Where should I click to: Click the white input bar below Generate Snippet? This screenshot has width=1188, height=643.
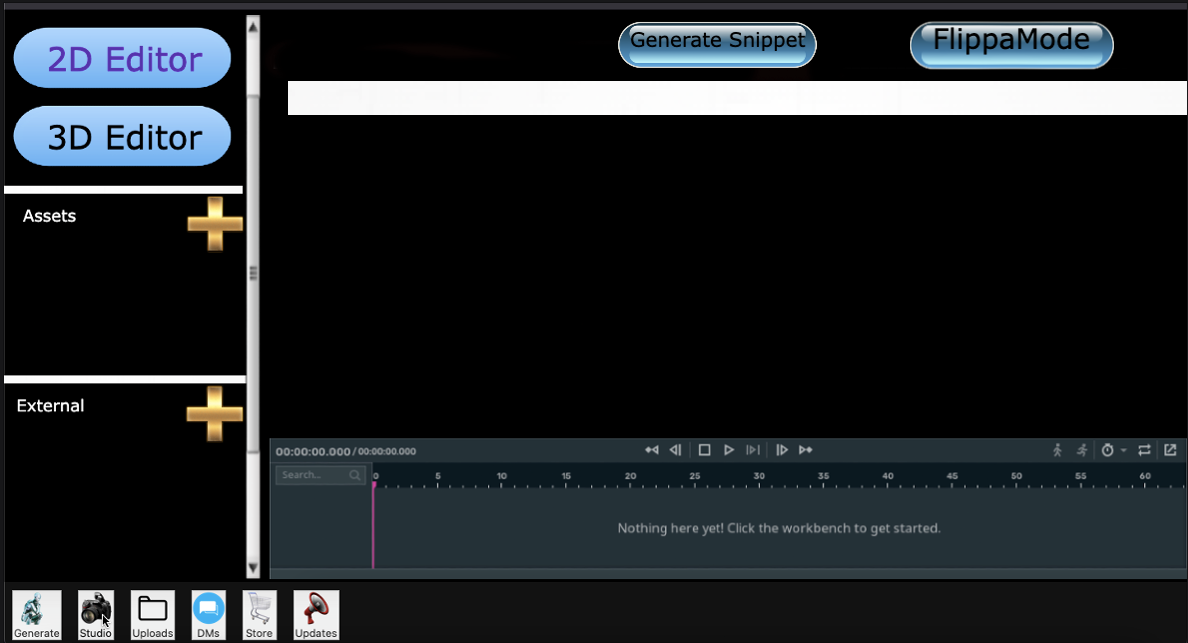tap(737, 98)
